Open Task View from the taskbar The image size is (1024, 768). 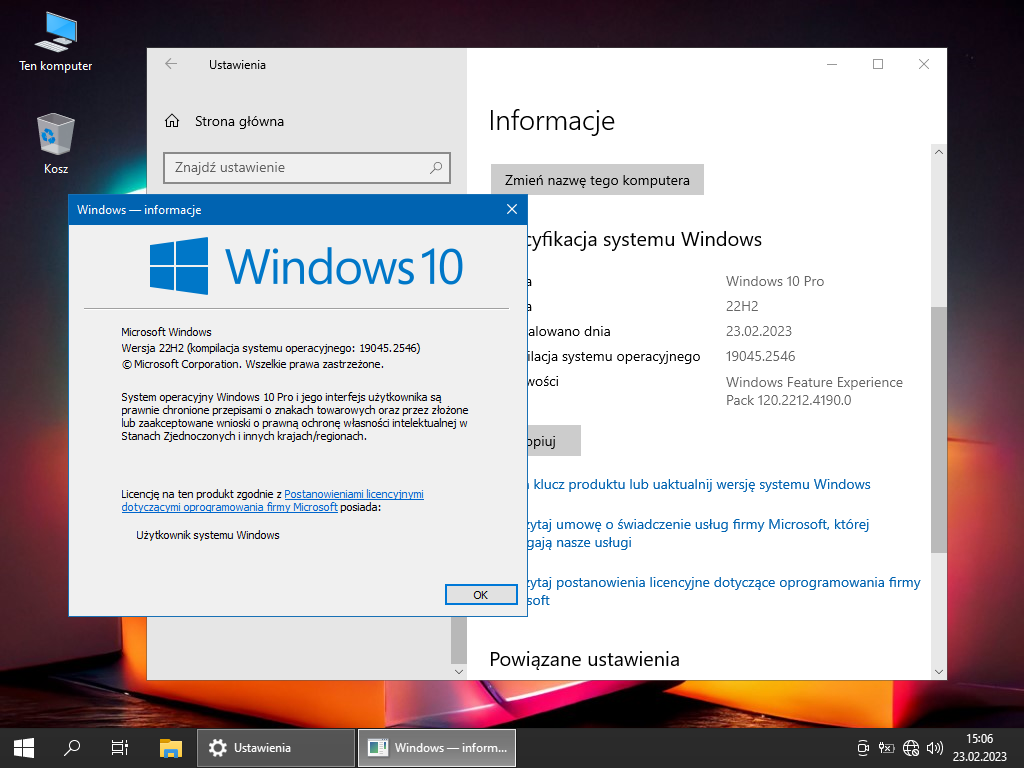point(120,747)
